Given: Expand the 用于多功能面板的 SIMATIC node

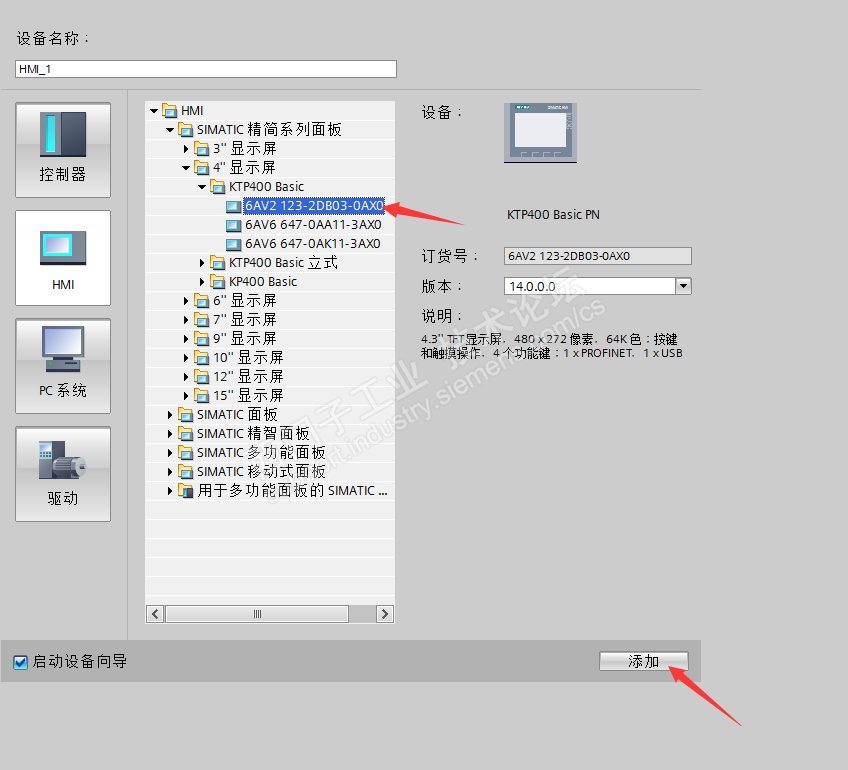Looking at the screenshot, I should pyautogui.click(x=170, y=491).
